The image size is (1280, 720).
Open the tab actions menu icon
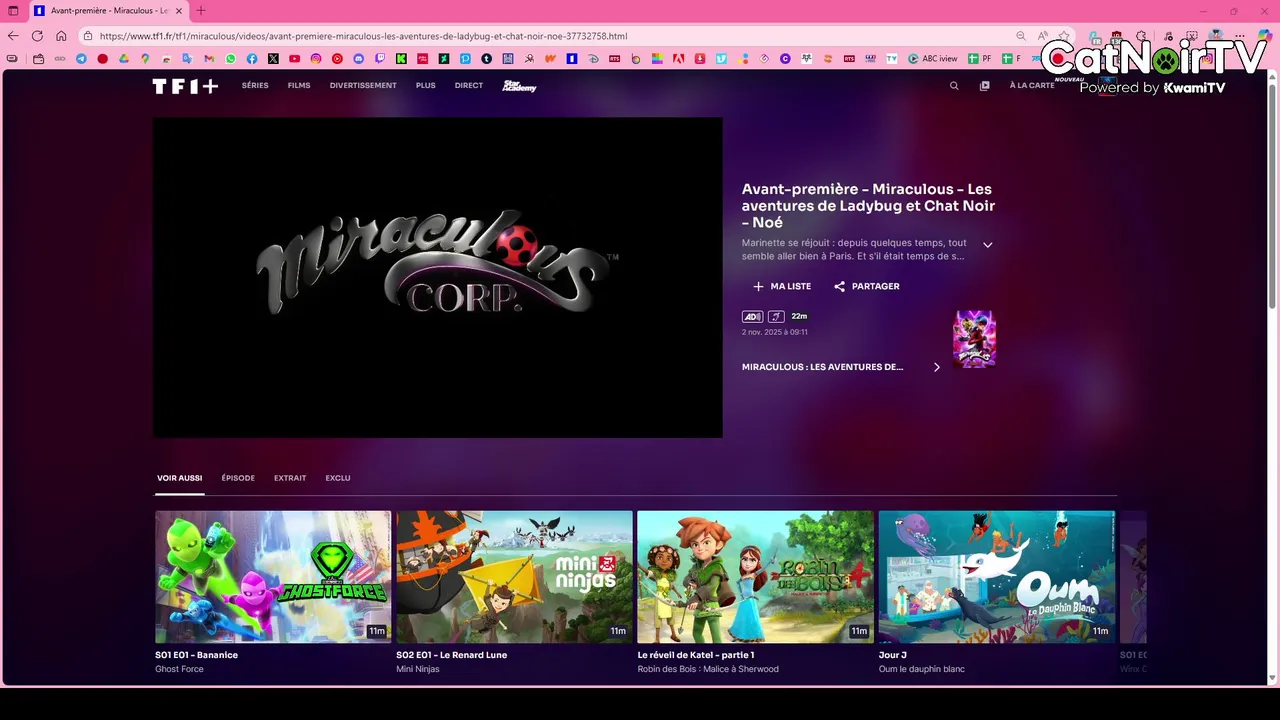tap(13, 11)
